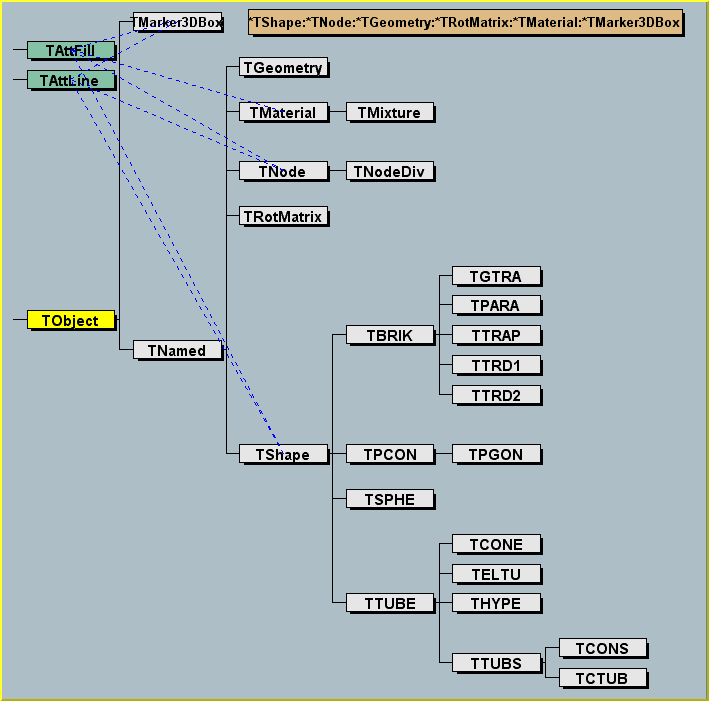
Task: Open the TCTUB class node
Action: coord(602,679)
